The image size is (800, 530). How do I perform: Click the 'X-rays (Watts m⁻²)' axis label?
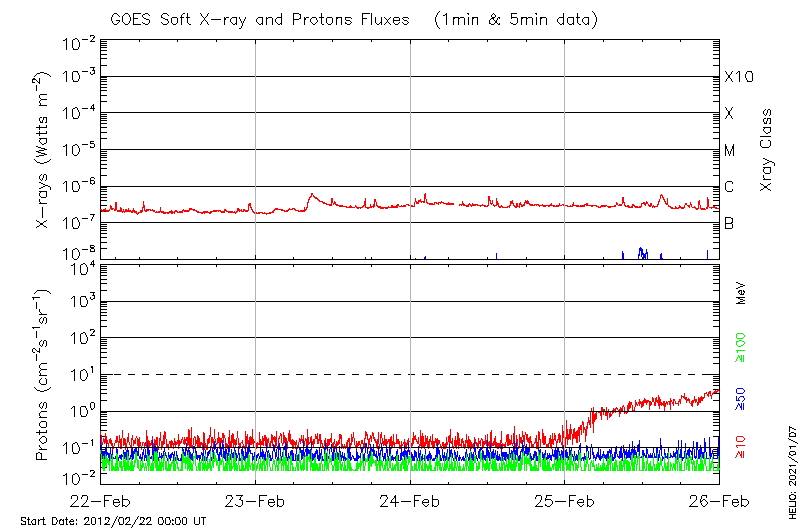pyautogui.click(x=43, y=151)
